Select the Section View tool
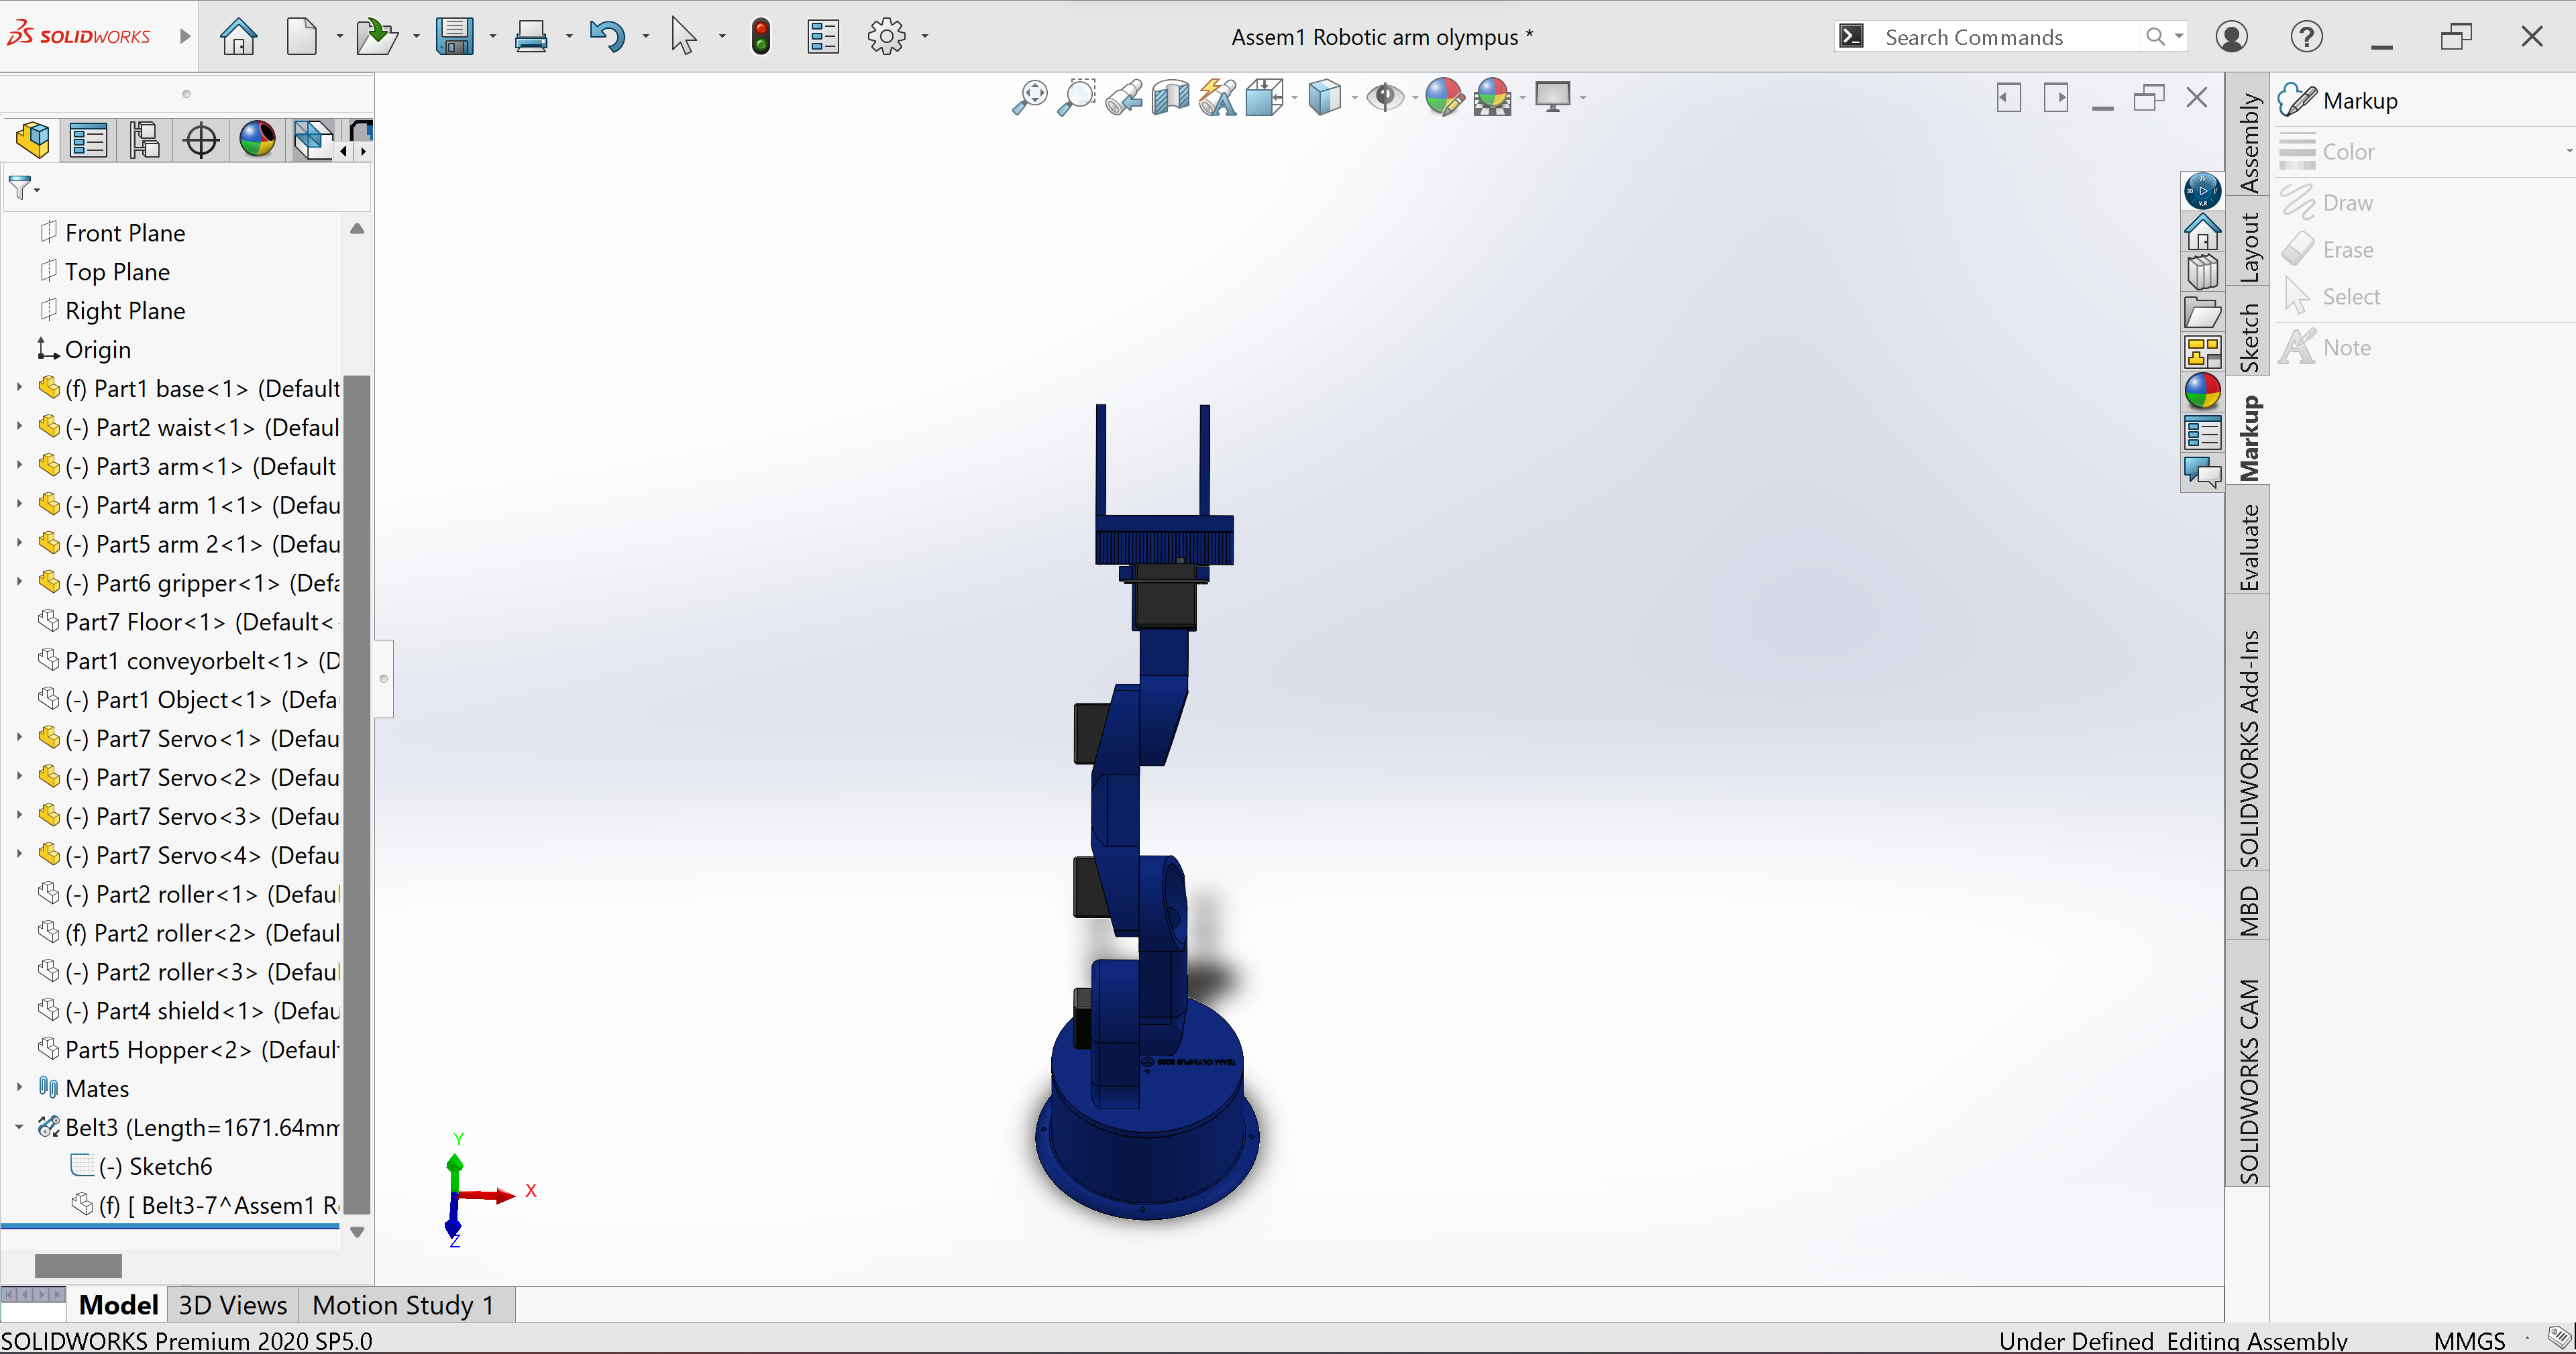The height and width of the screenshot is (1354, 2576). [1170, 97]
